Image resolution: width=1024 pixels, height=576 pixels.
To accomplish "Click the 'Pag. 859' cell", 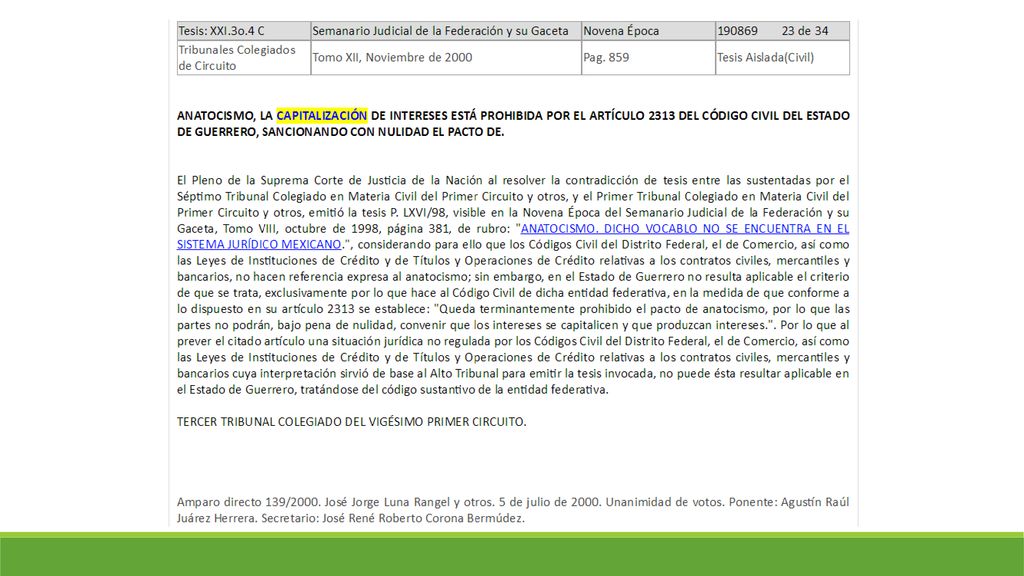I will point(648,57).
